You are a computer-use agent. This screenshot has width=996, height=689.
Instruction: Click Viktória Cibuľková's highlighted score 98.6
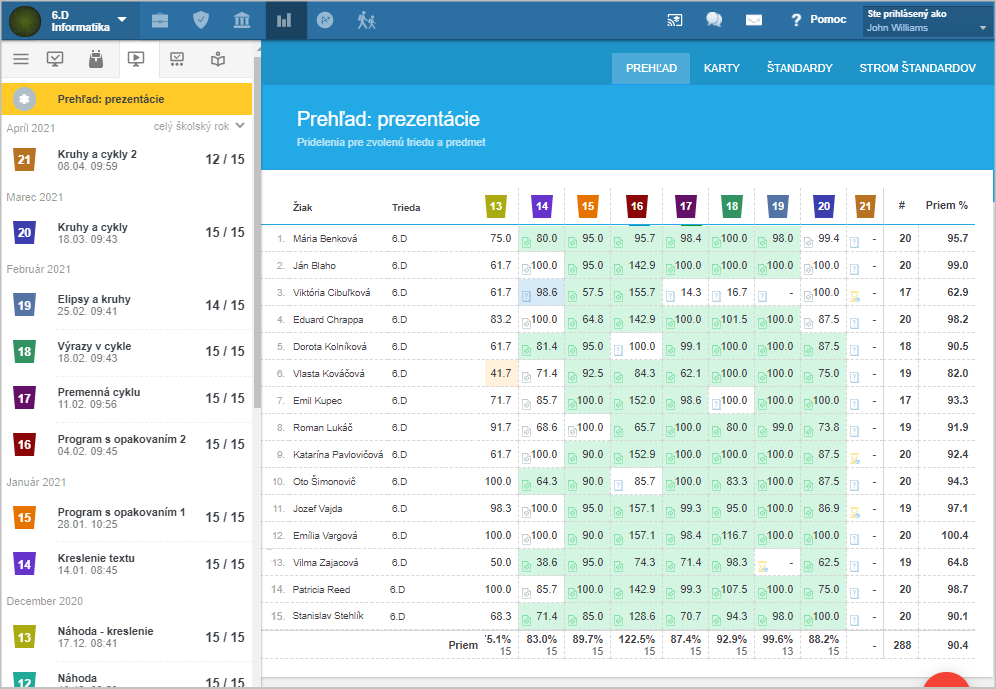(x=541, y=293)
